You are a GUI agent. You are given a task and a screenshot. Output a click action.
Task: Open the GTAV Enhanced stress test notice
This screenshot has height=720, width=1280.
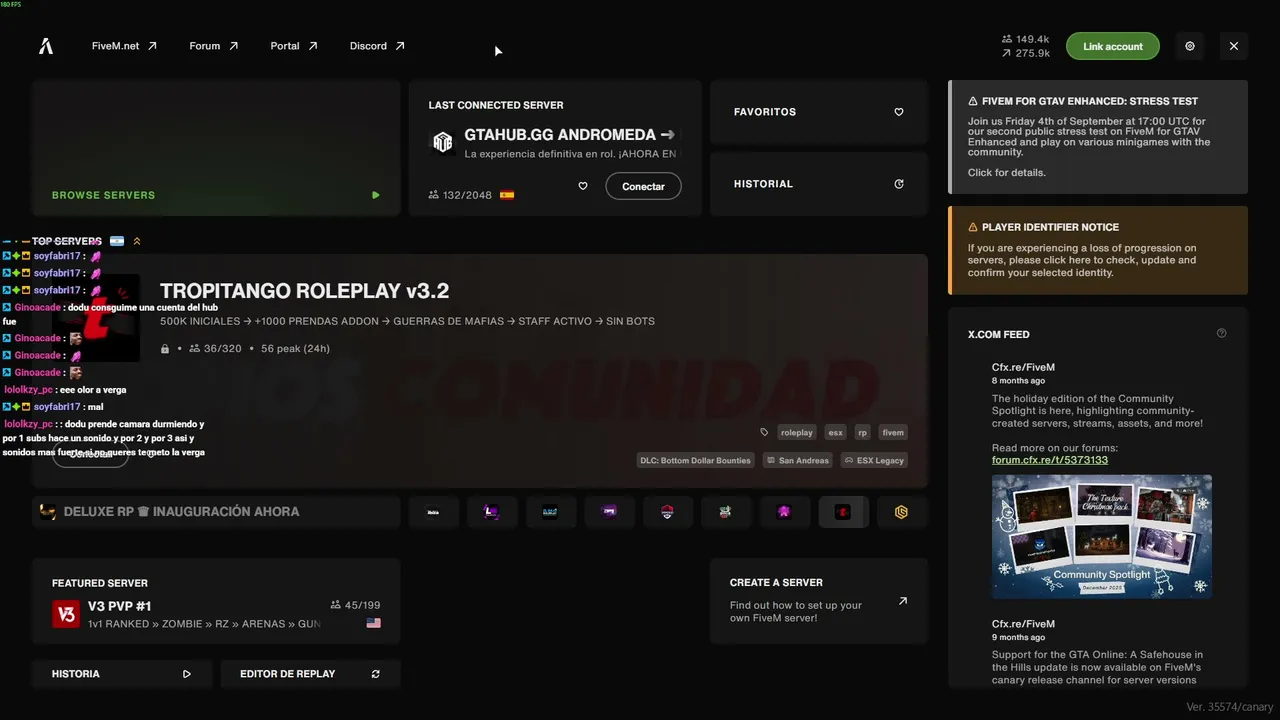1098,137
